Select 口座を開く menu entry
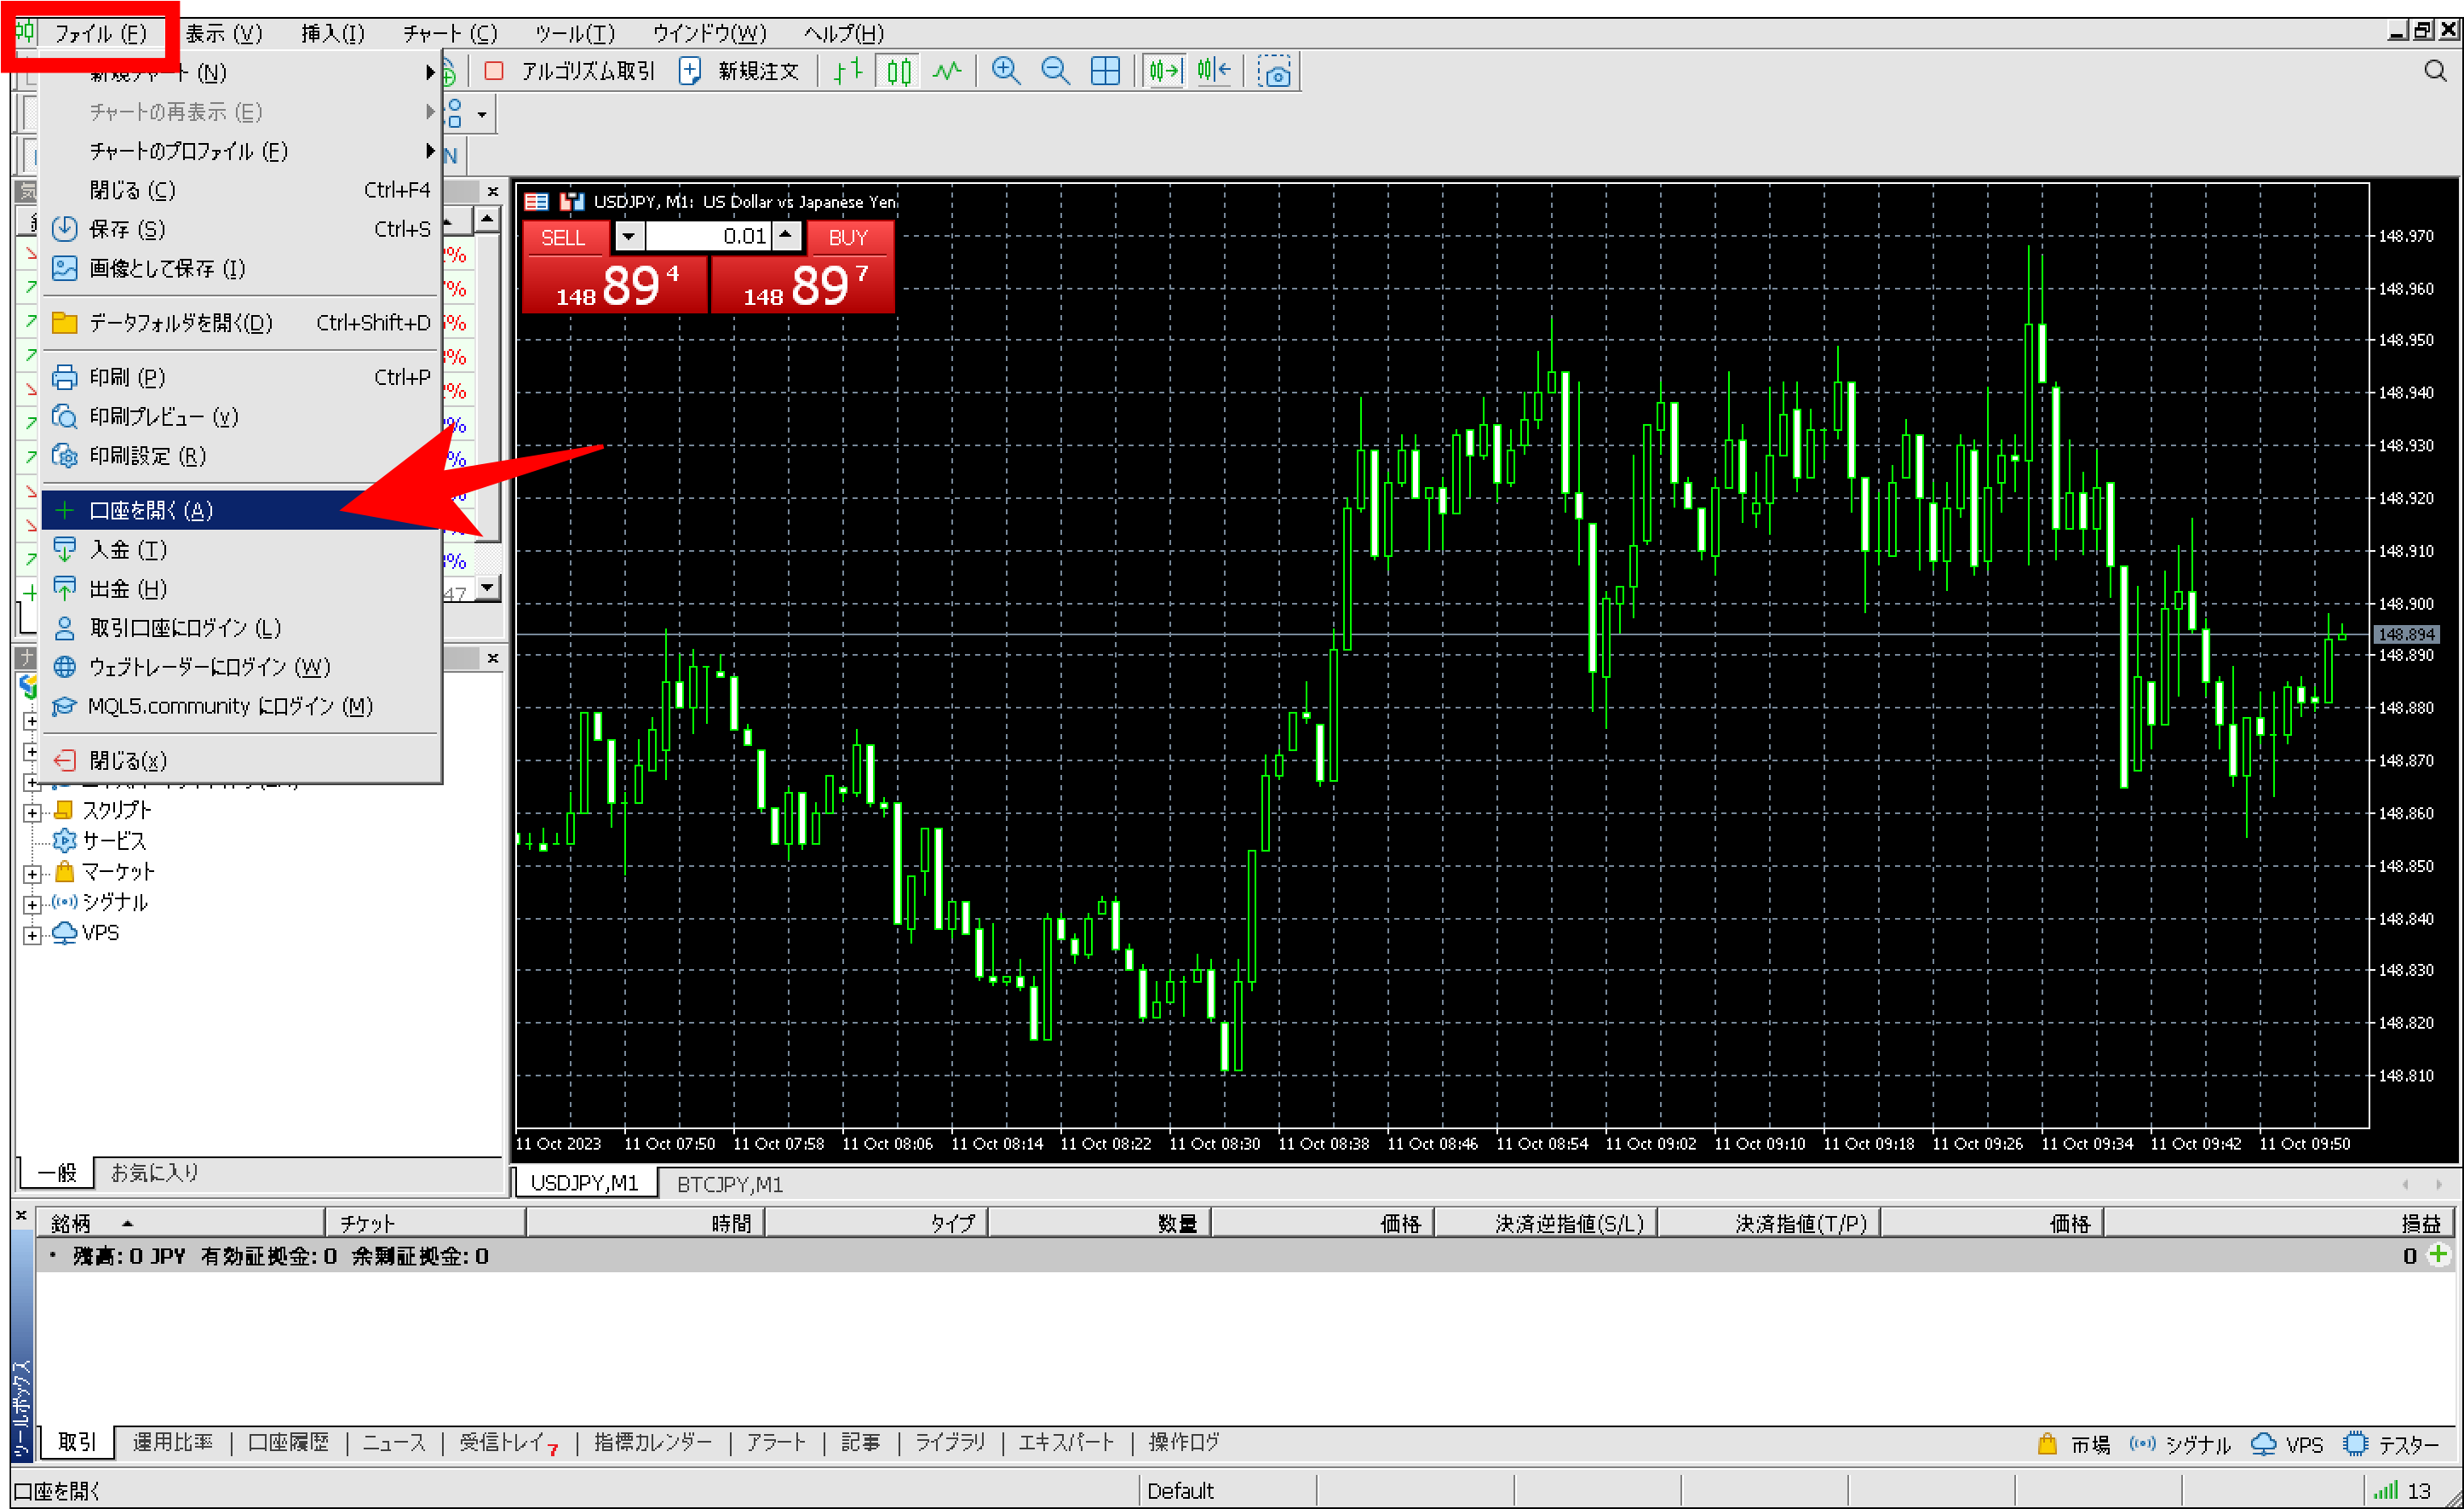This screenshot has height=1509, width=2464. (150, 510)
